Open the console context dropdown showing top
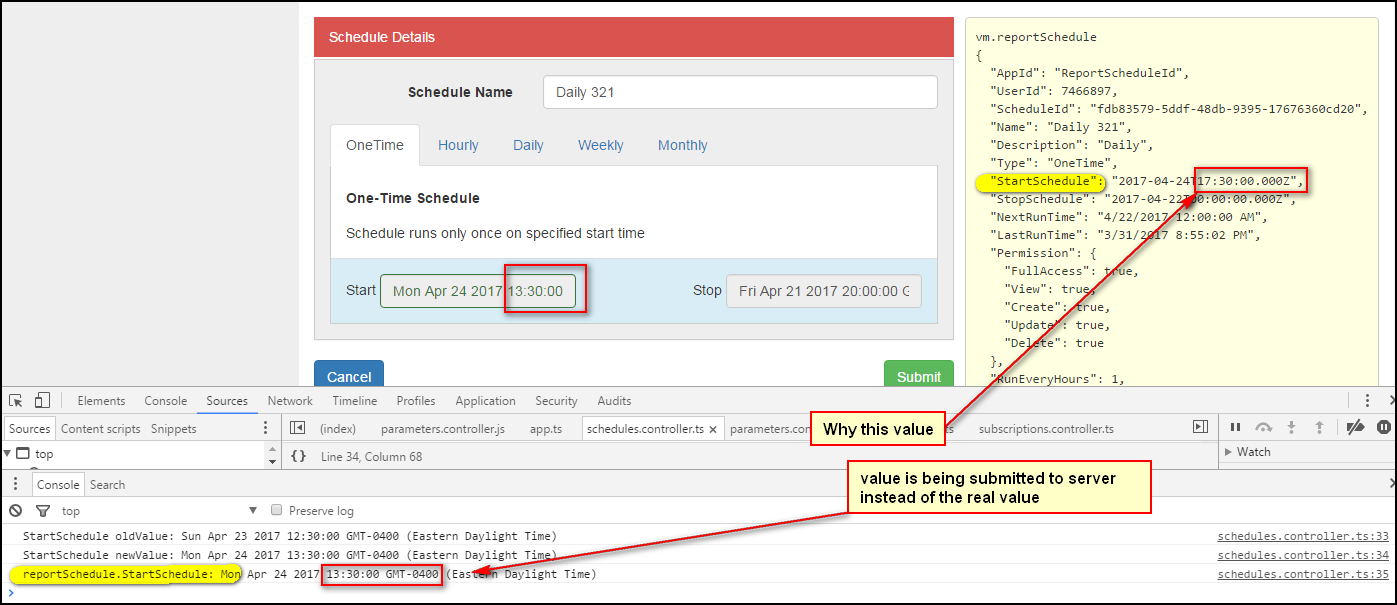The height and width of the screenshot is (605, 1397). [x=160, y=511]
